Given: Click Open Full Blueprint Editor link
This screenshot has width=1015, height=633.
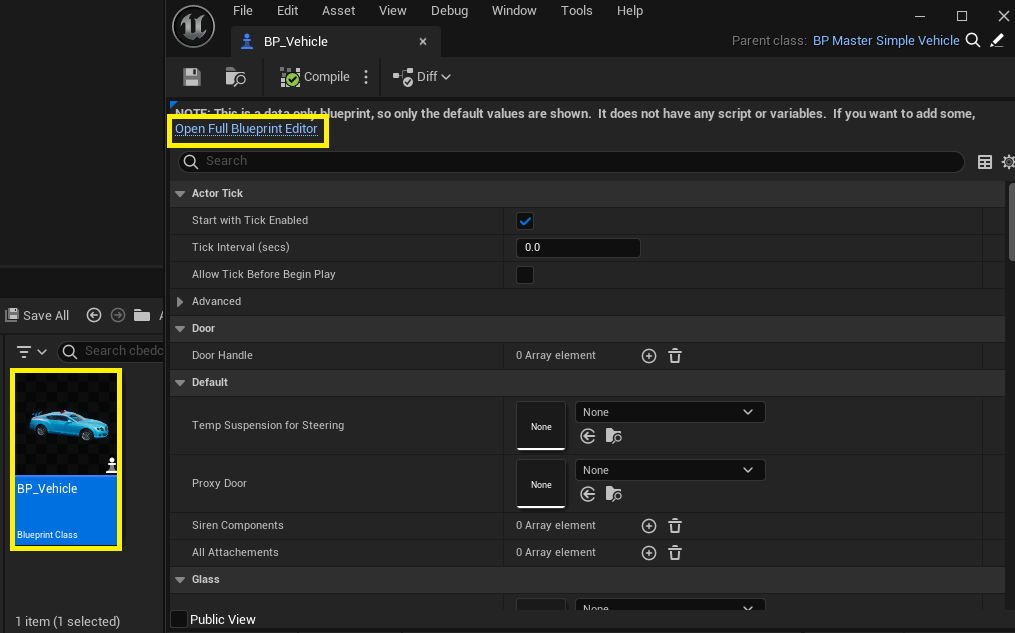Looking at the screenshot, I should [246, 129].
